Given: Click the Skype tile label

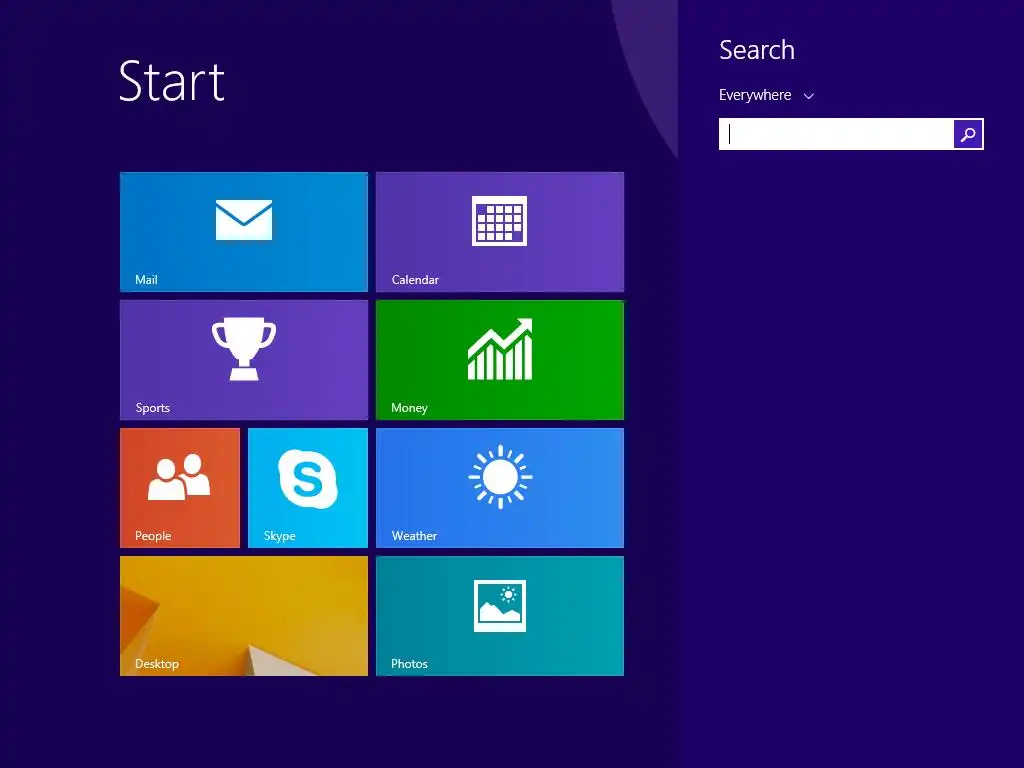Looking at the screenshot, I should point(280,536).
